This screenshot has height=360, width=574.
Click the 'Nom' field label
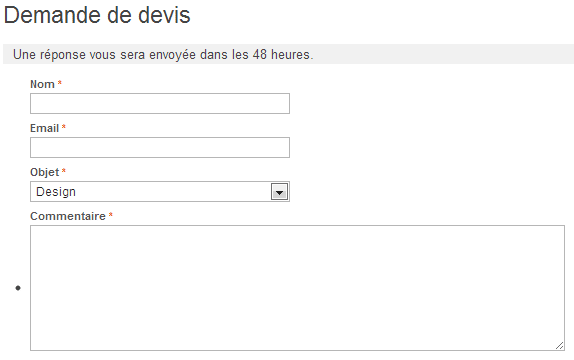42,84
